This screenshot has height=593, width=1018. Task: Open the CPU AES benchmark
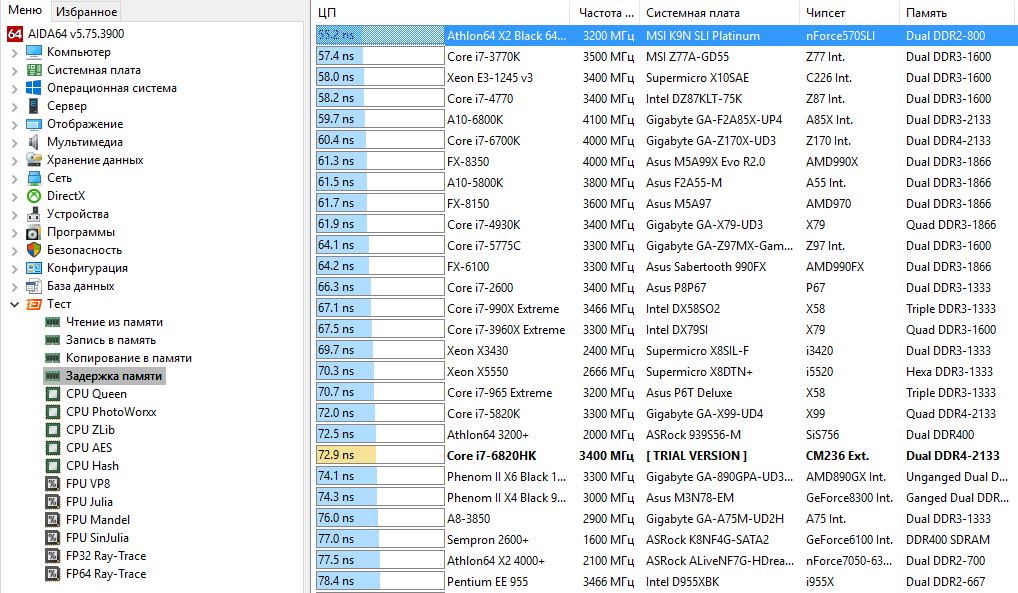click(89, 448)
